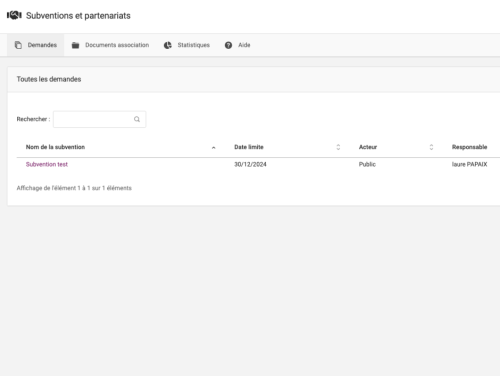
Task: Toggle sort arrows on Date limite column
Action: click(338, 147)
